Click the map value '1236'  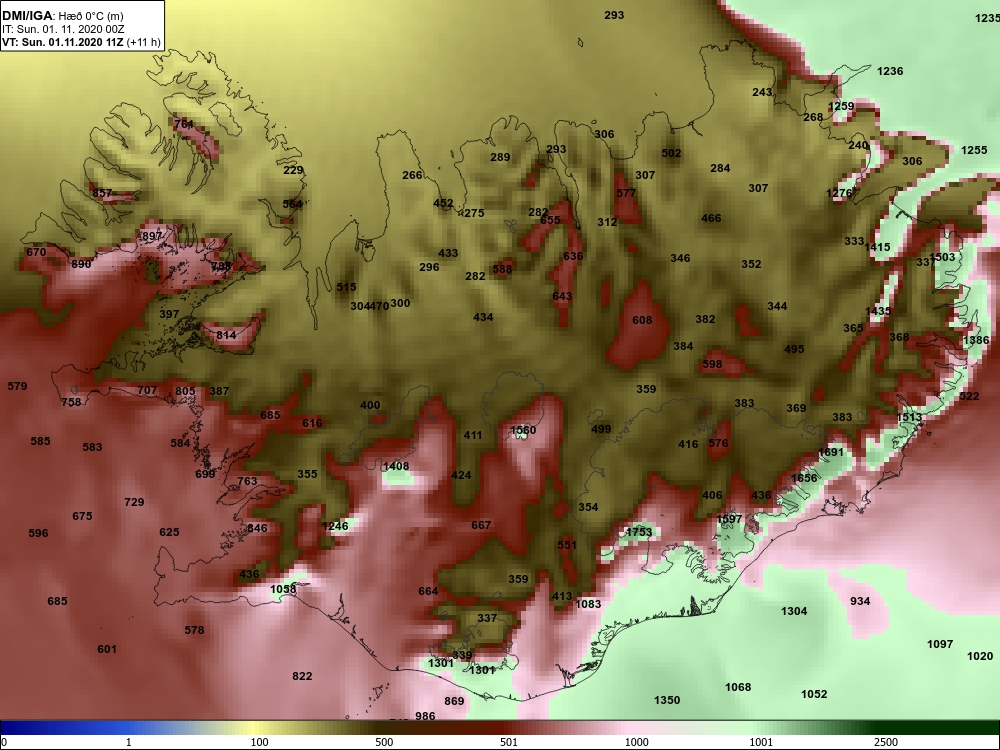890,71
